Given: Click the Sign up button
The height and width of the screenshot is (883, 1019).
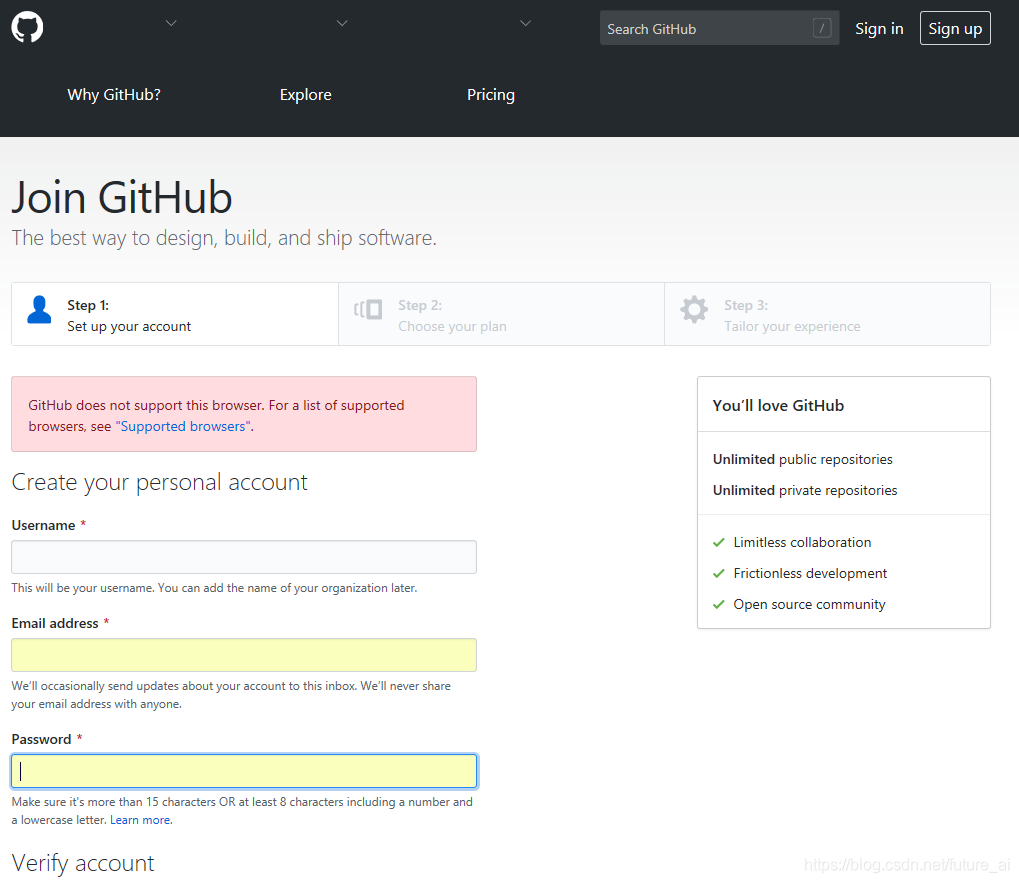Looking at the screenshot, I should (x=955, y=29).
